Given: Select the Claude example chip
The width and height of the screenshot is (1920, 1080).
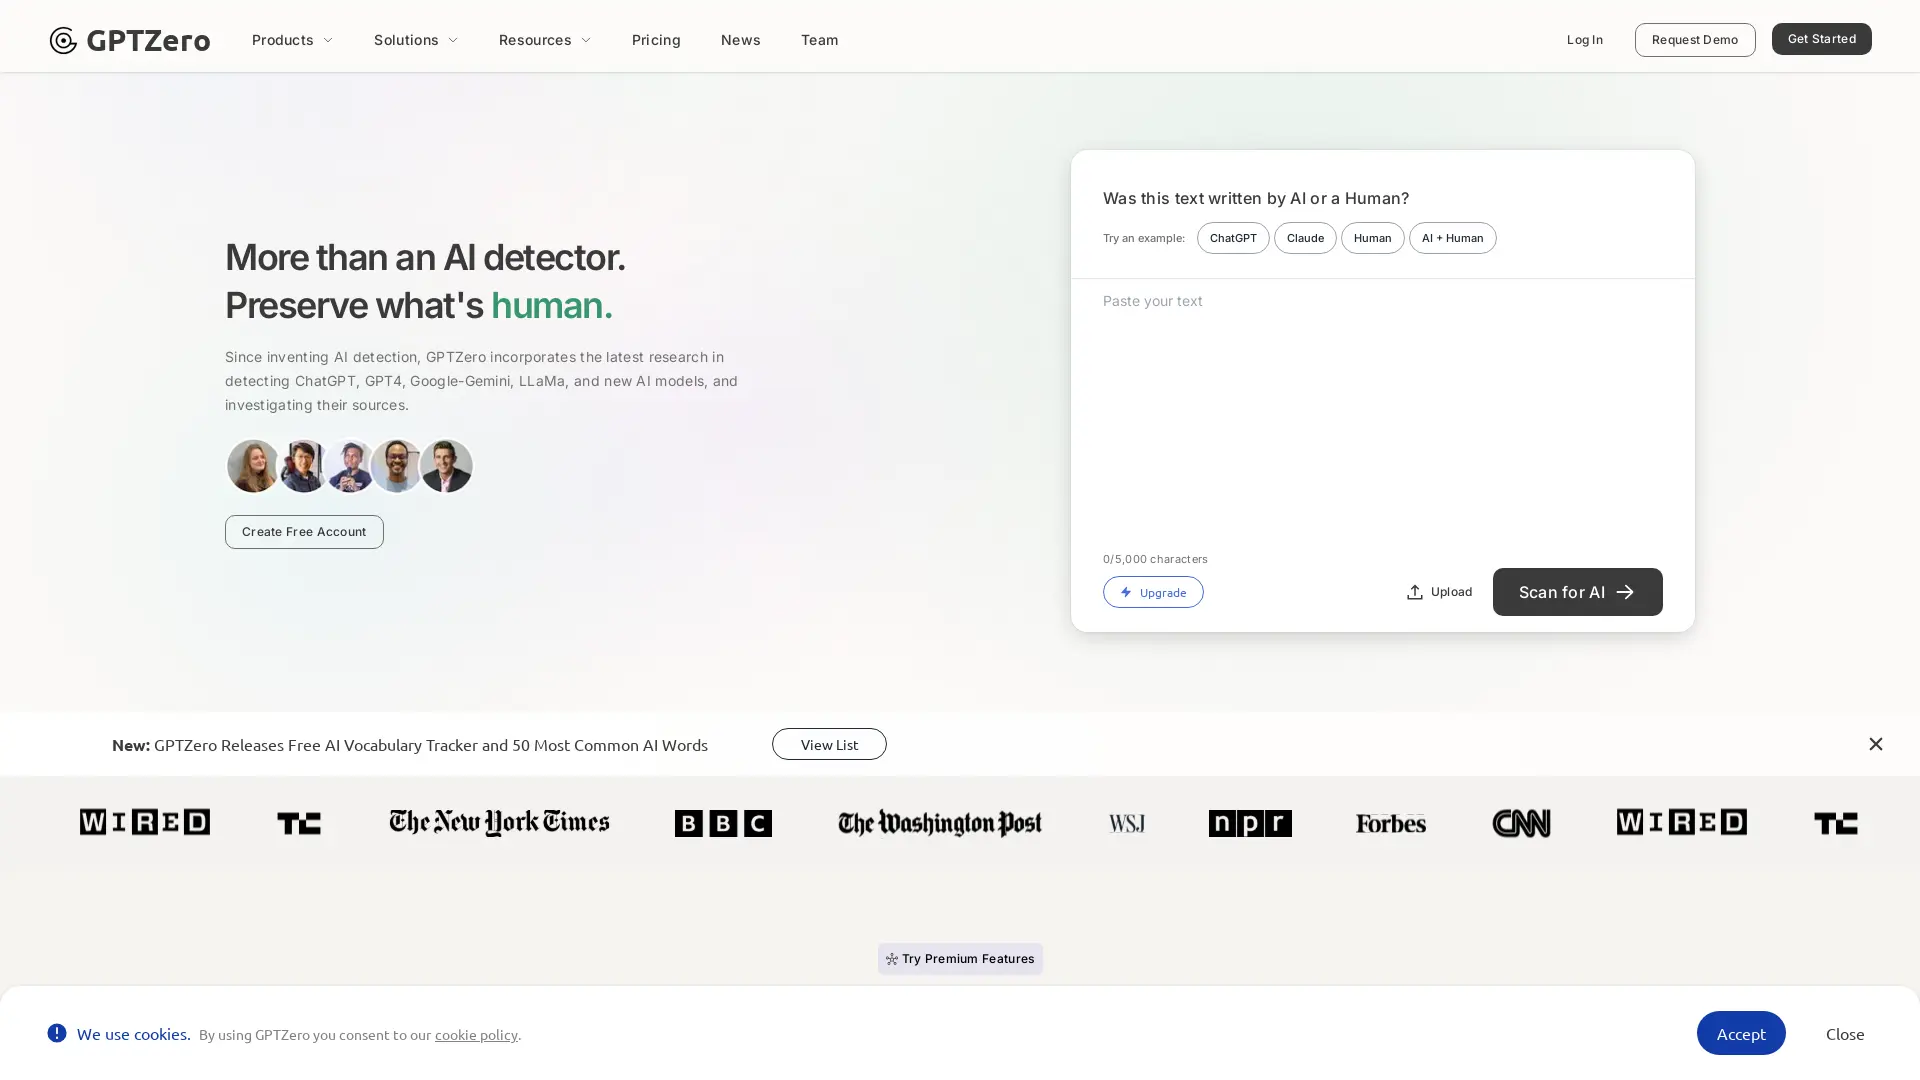Looking at the screenshot, I should coord(1305,238).
